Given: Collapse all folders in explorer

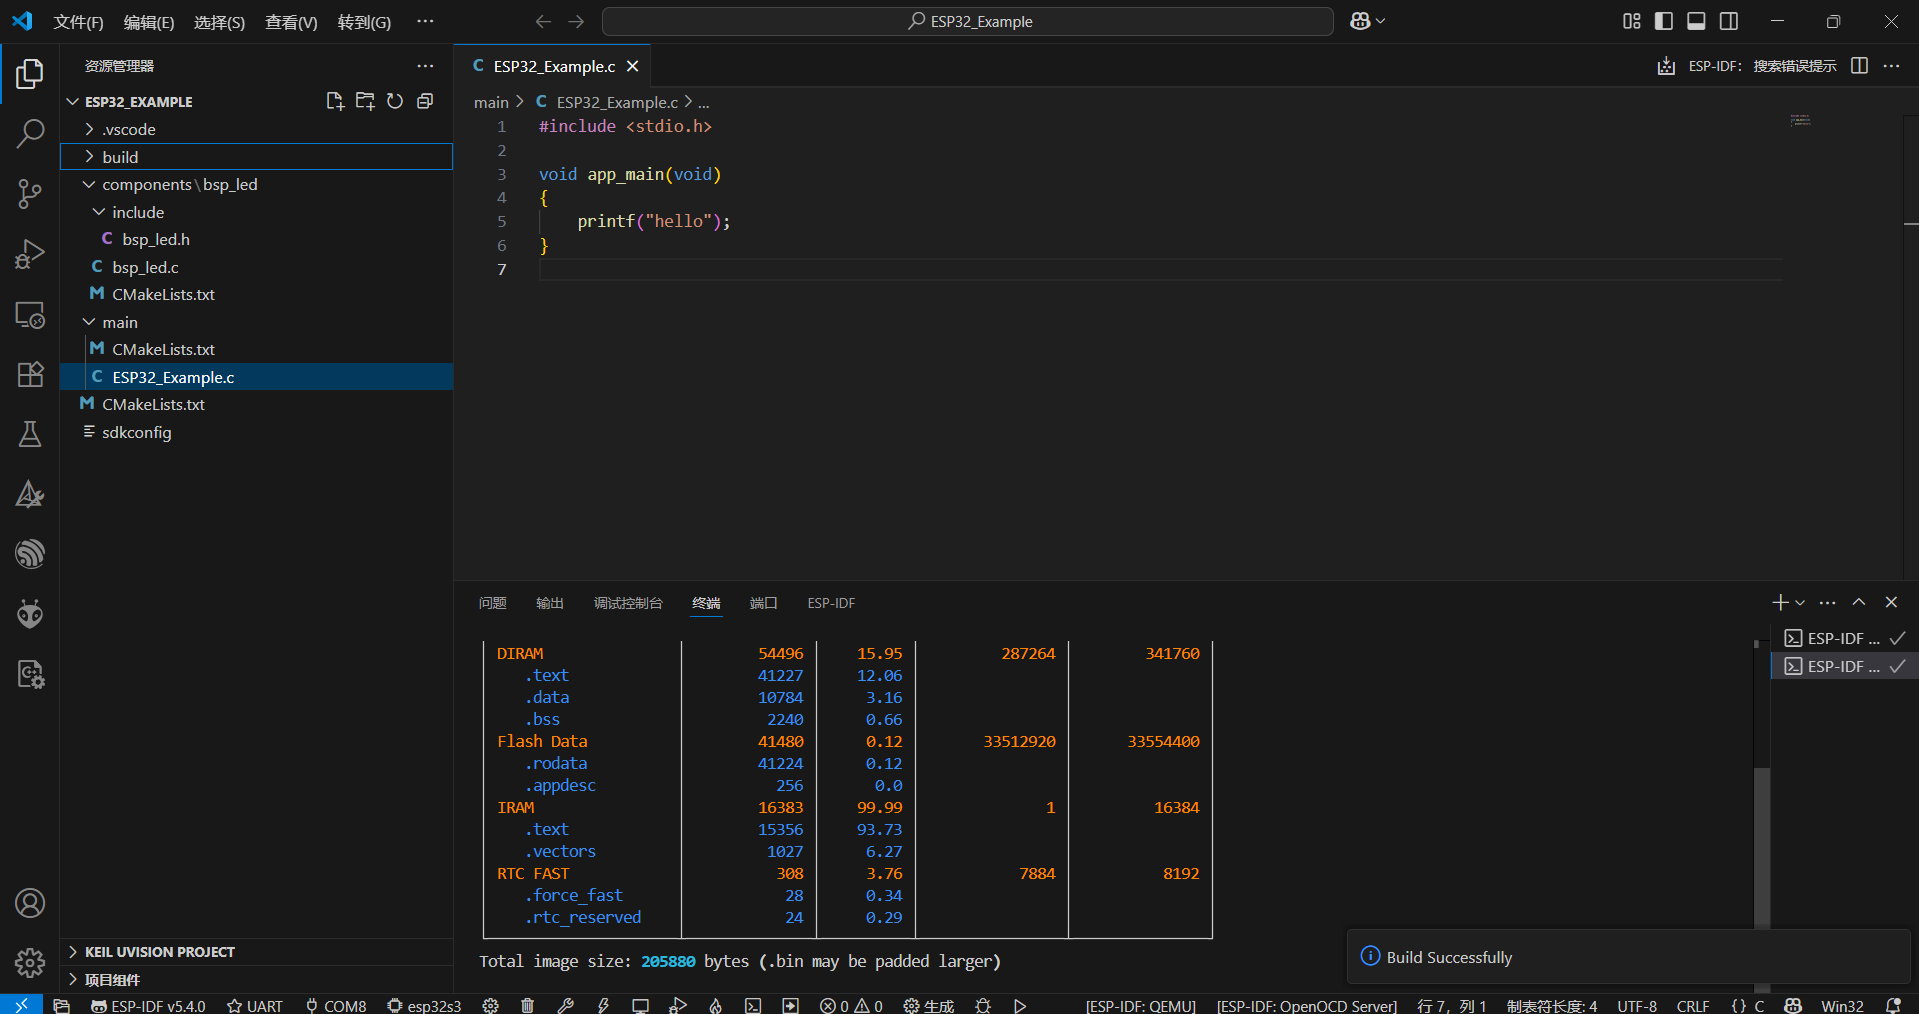Looking at the screenshot, I should pos(425,101).
